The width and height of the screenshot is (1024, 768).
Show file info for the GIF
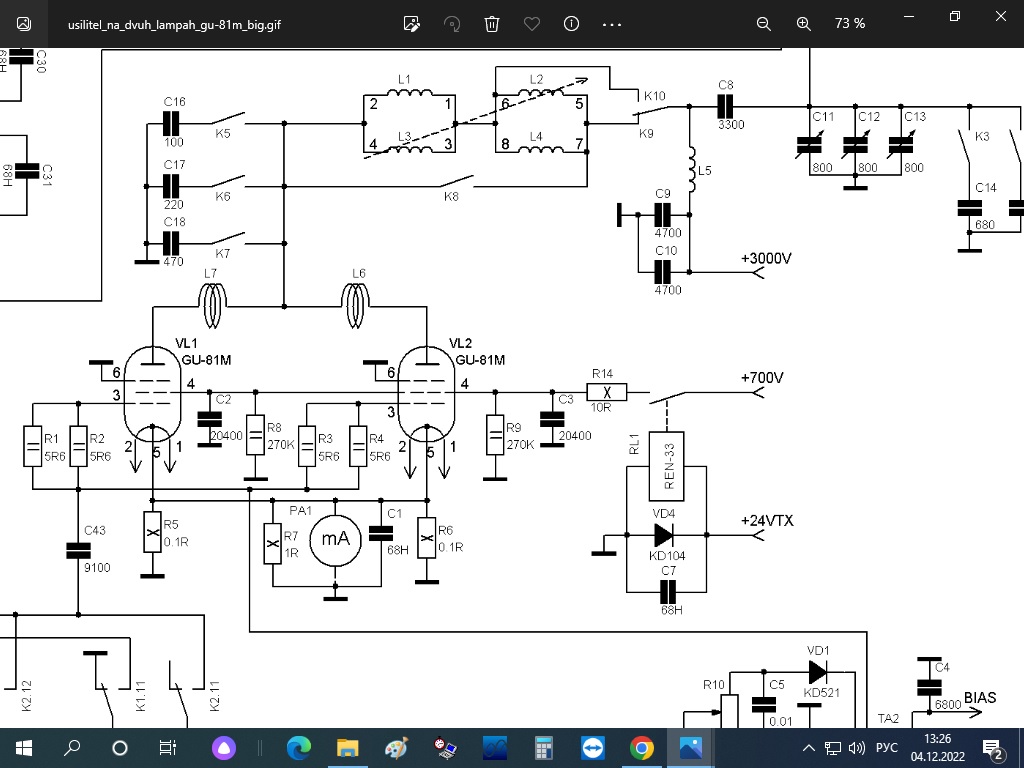point(572,23)
